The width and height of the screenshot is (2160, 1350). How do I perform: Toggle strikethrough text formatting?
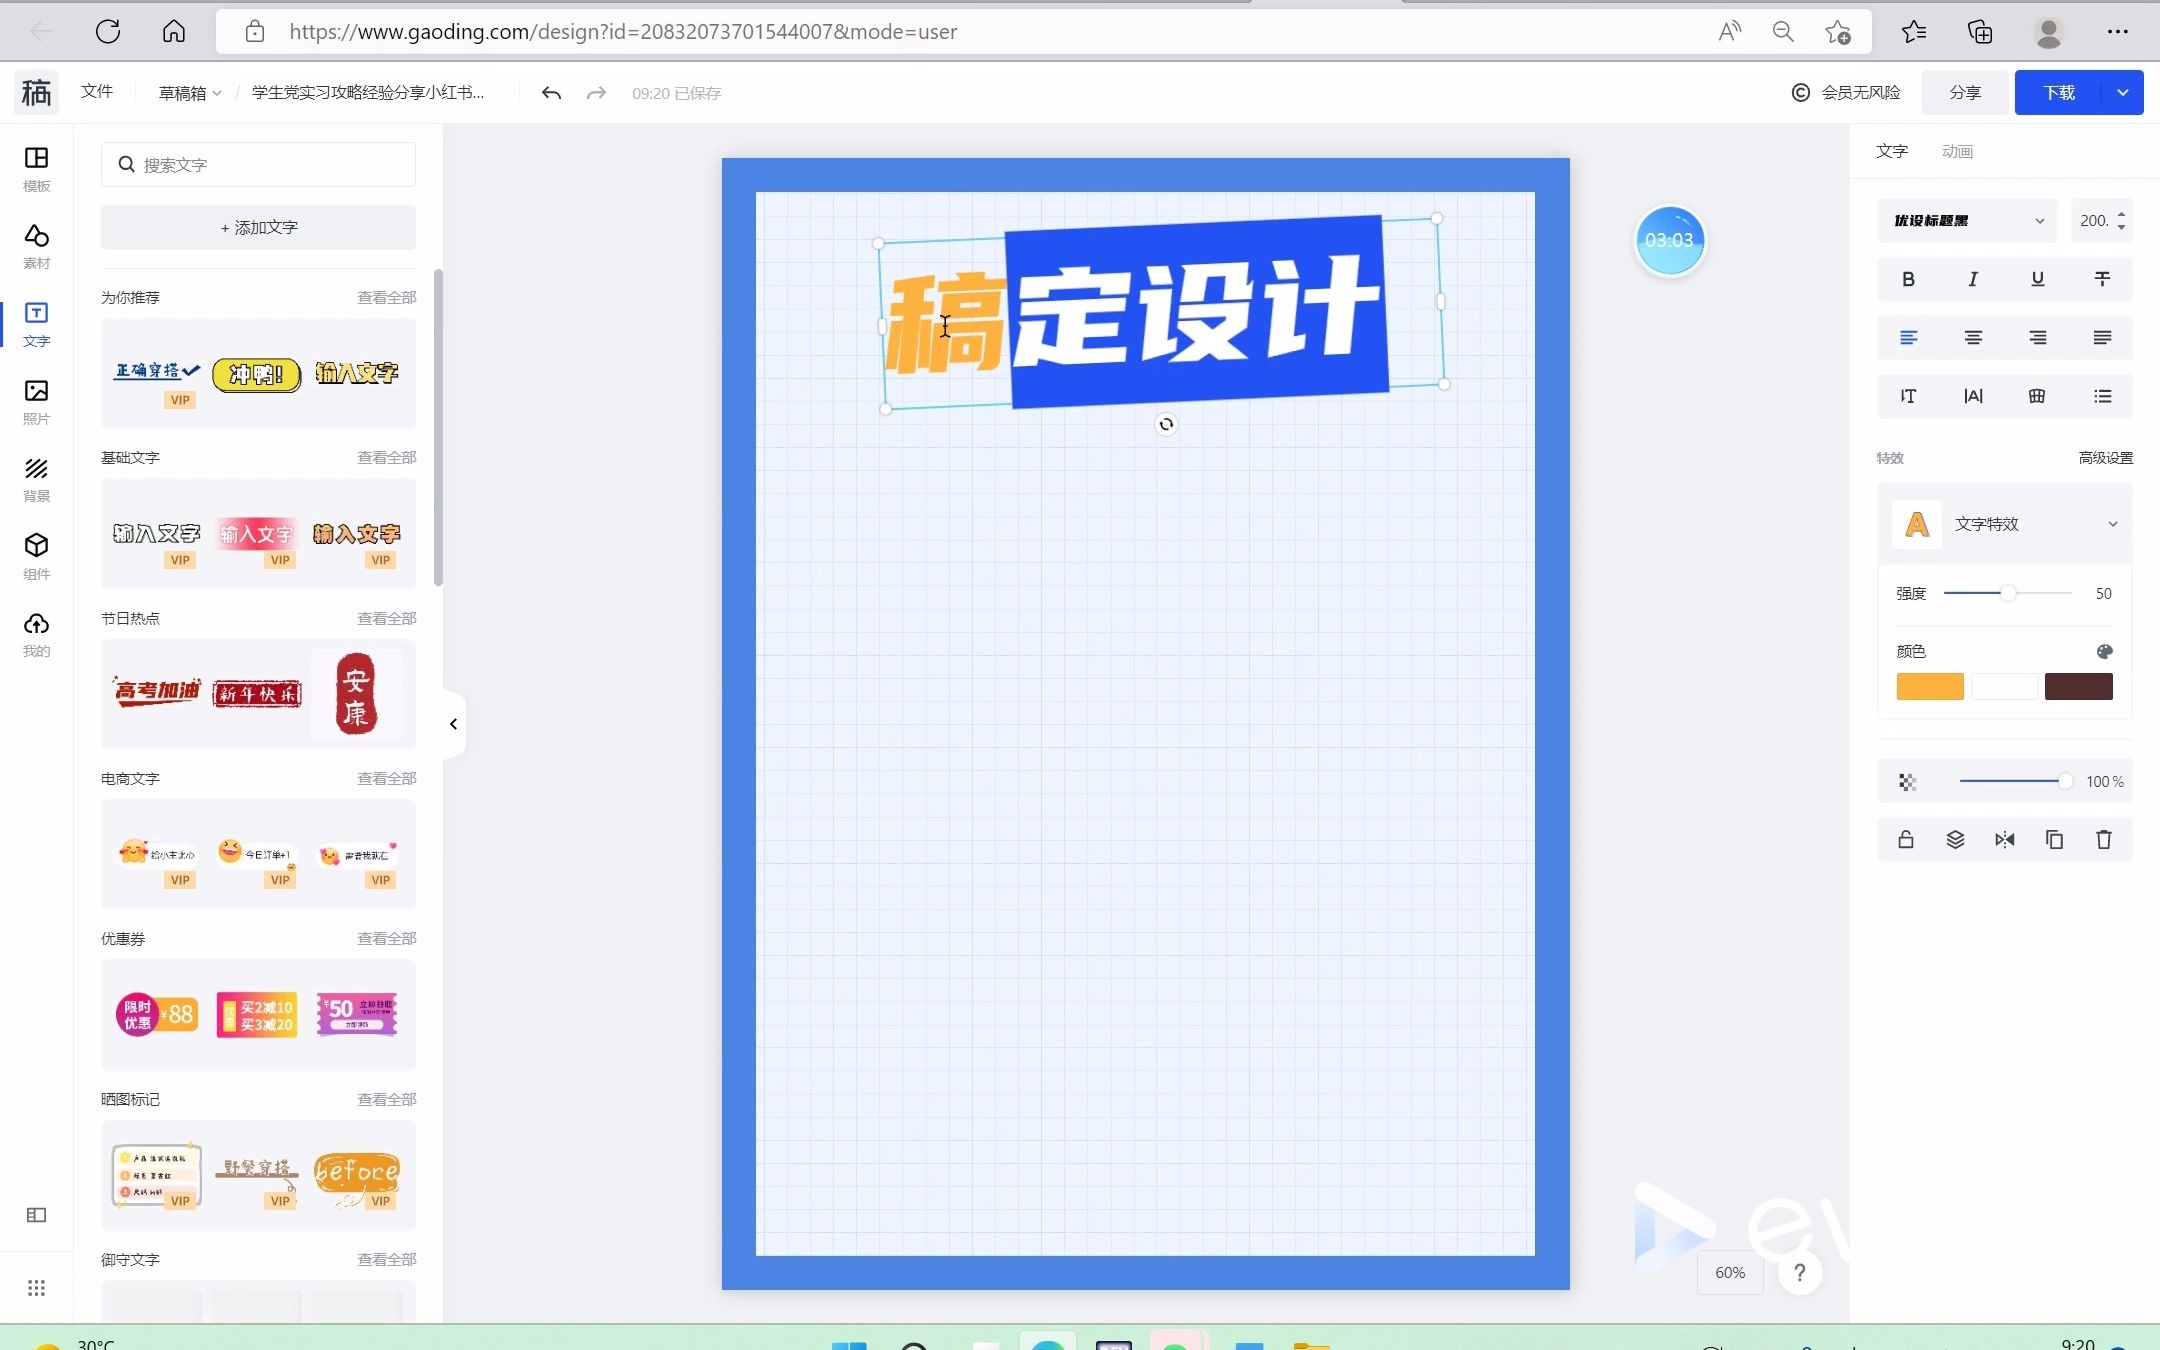(2102, 279)
